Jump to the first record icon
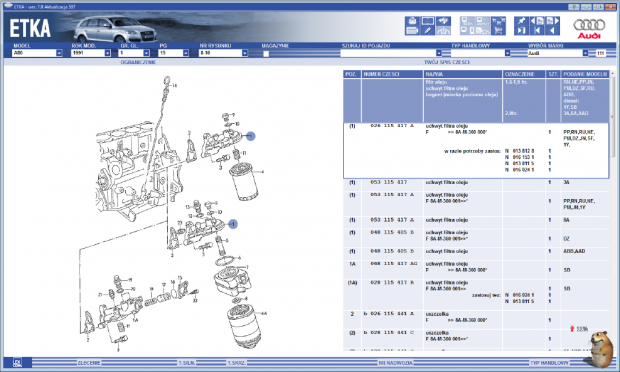620x372 pixels. (x=537, y=30)
